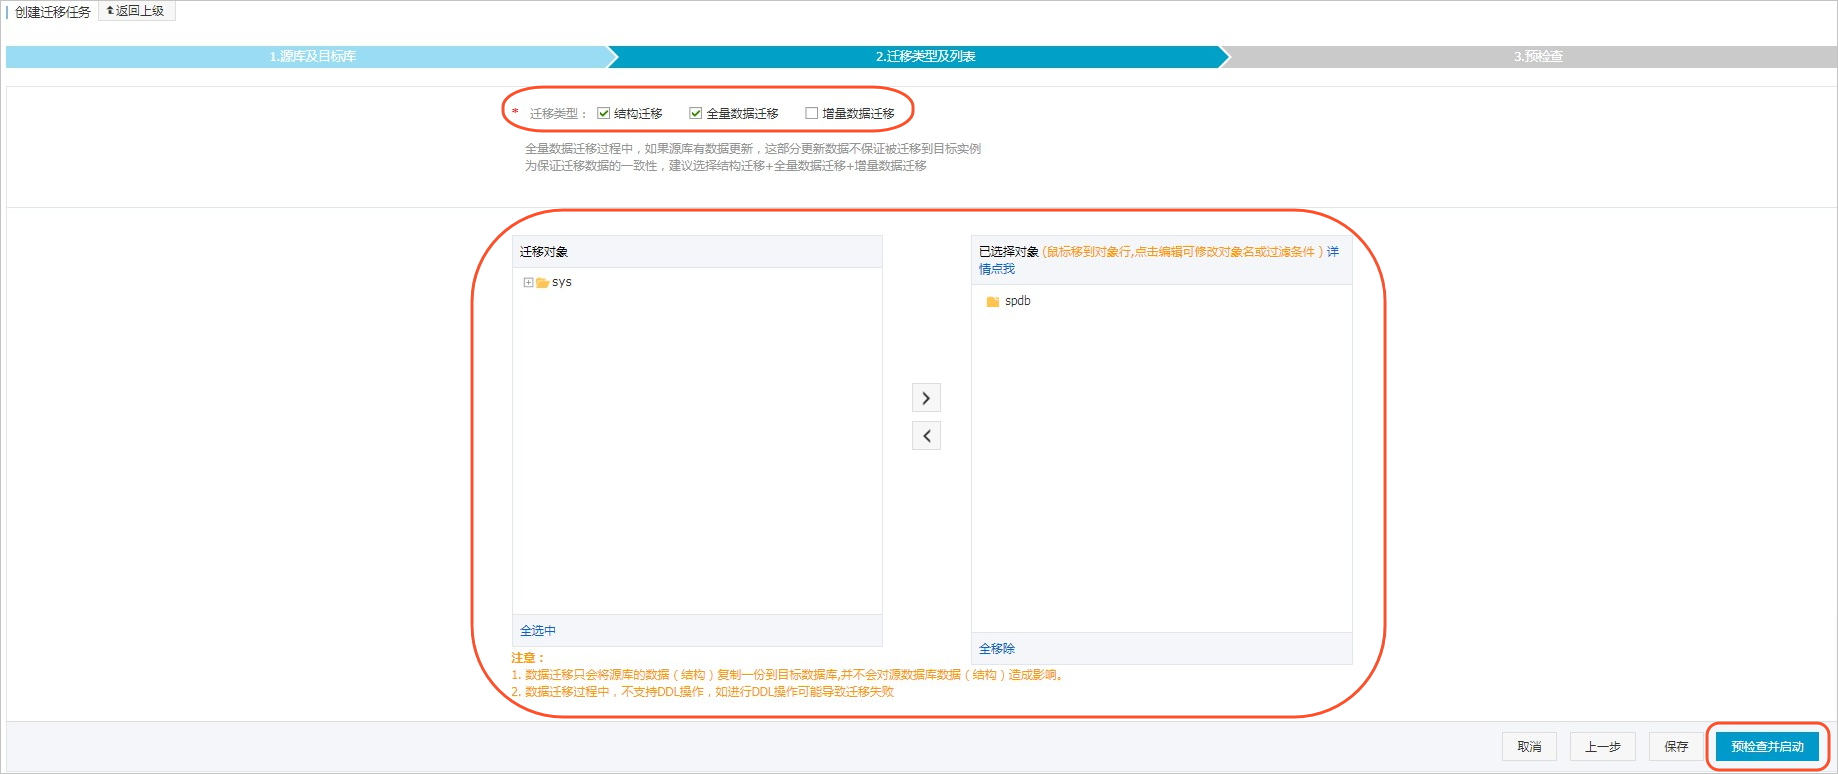Click the orange 注意 heading
This screenshot has height=774, width=1838.
[527, 658]
